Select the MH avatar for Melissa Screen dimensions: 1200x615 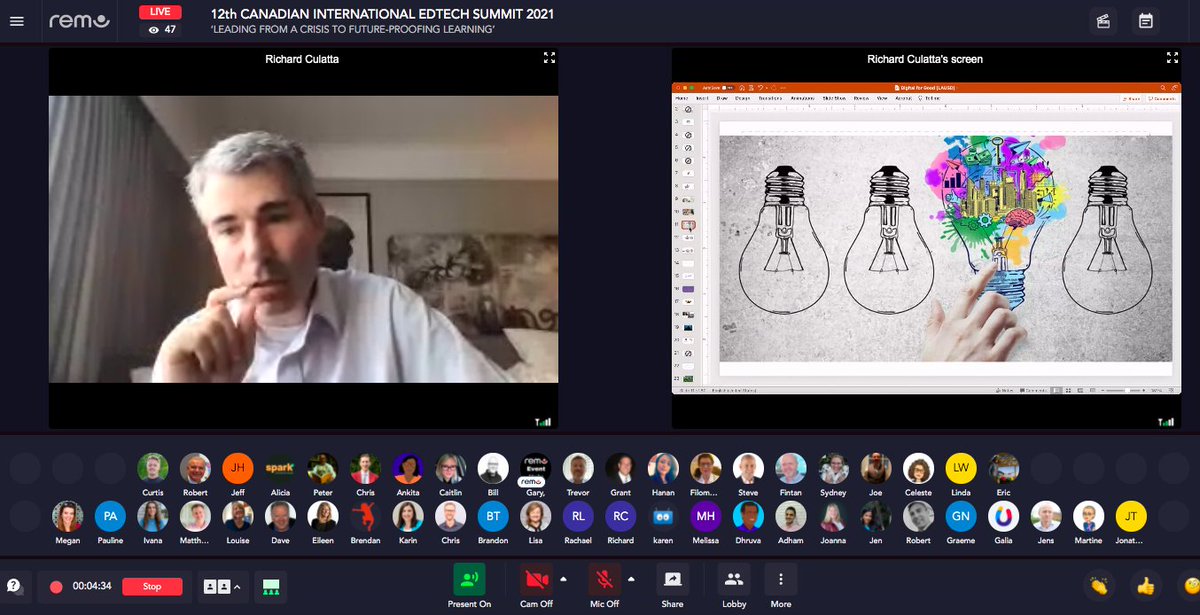(x=706, y=516)
